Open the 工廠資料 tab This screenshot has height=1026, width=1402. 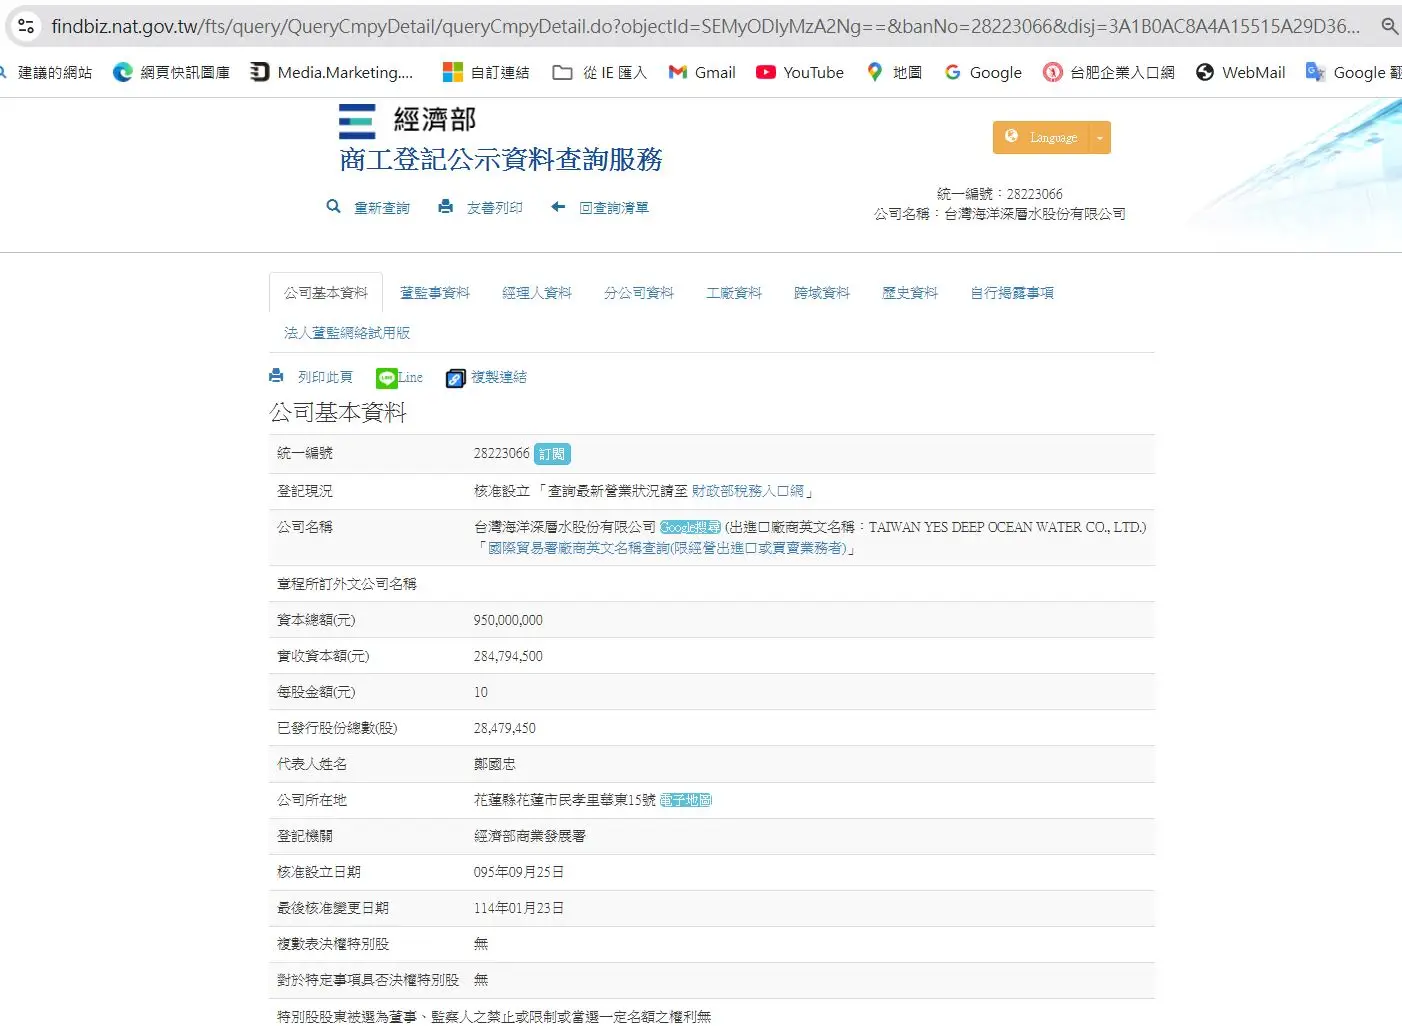734,293
